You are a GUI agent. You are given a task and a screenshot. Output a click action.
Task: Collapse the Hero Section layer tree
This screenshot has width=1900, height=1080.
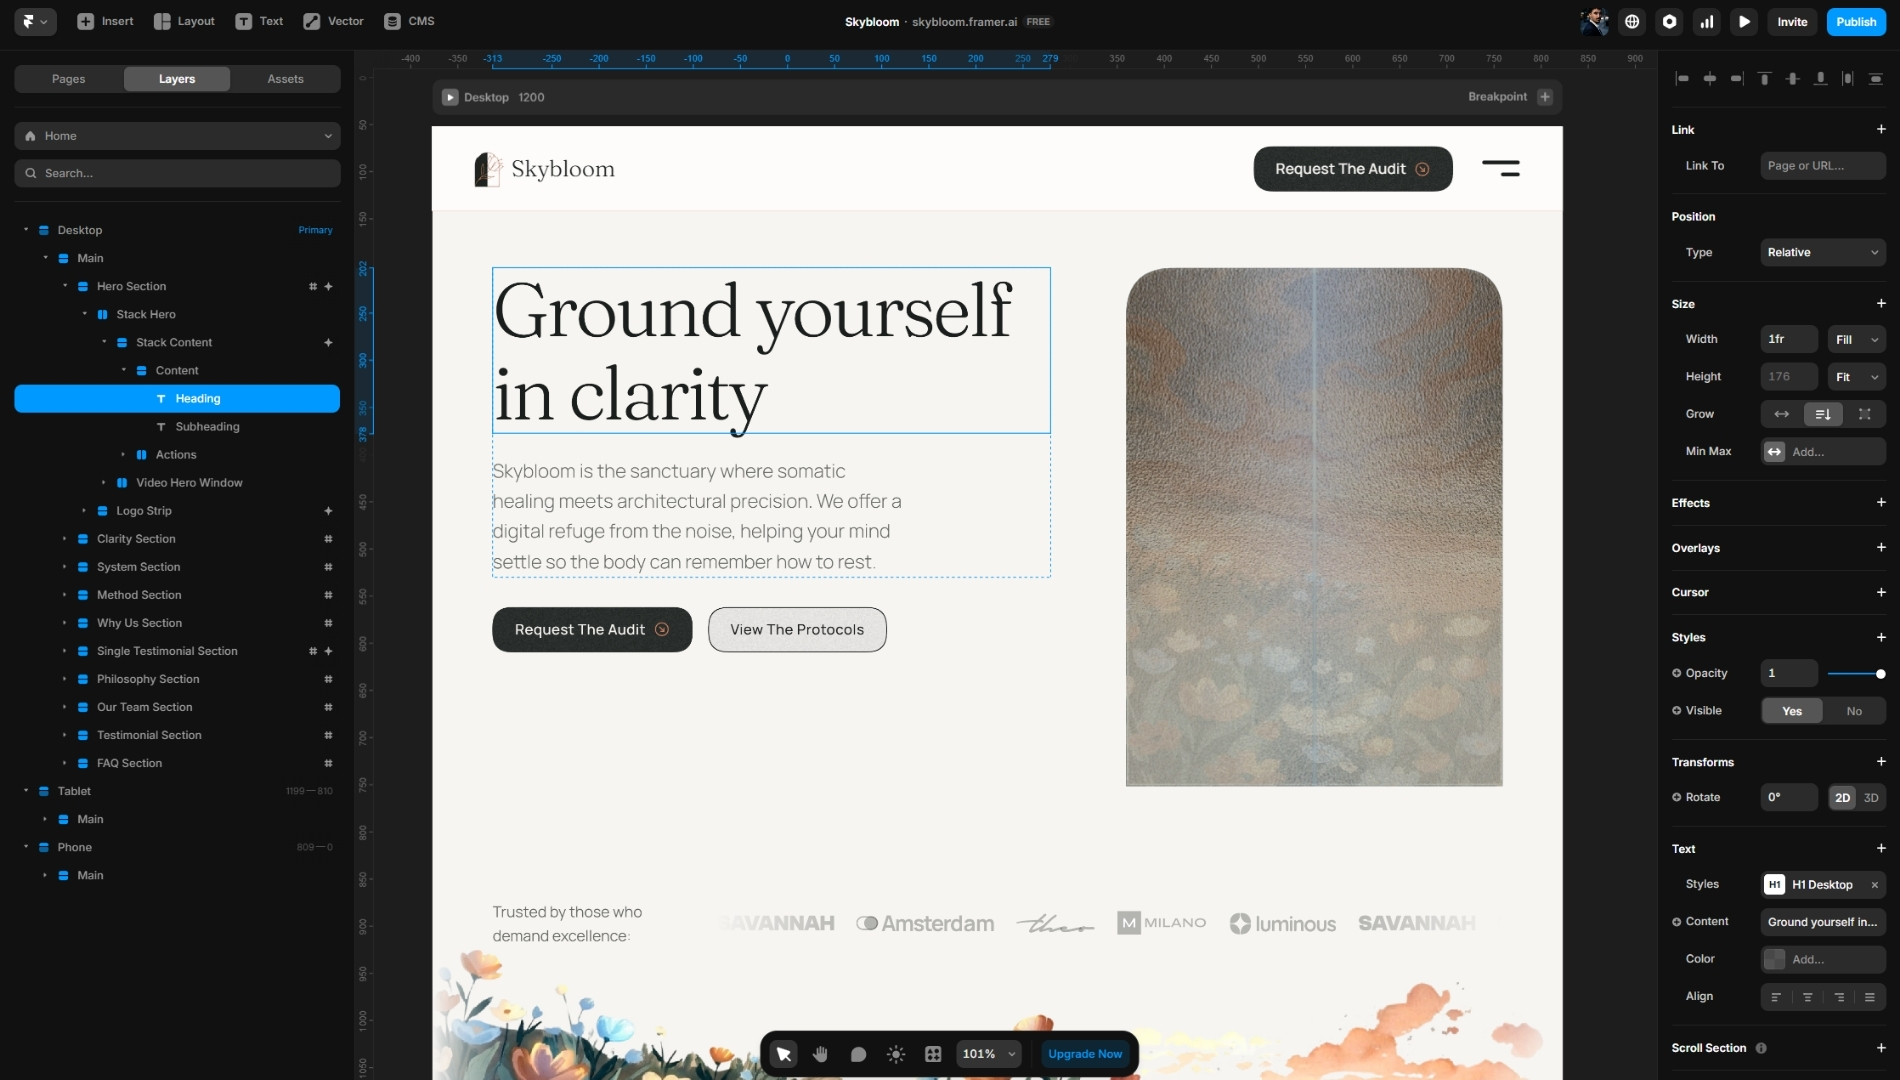(x=65, y=286)
